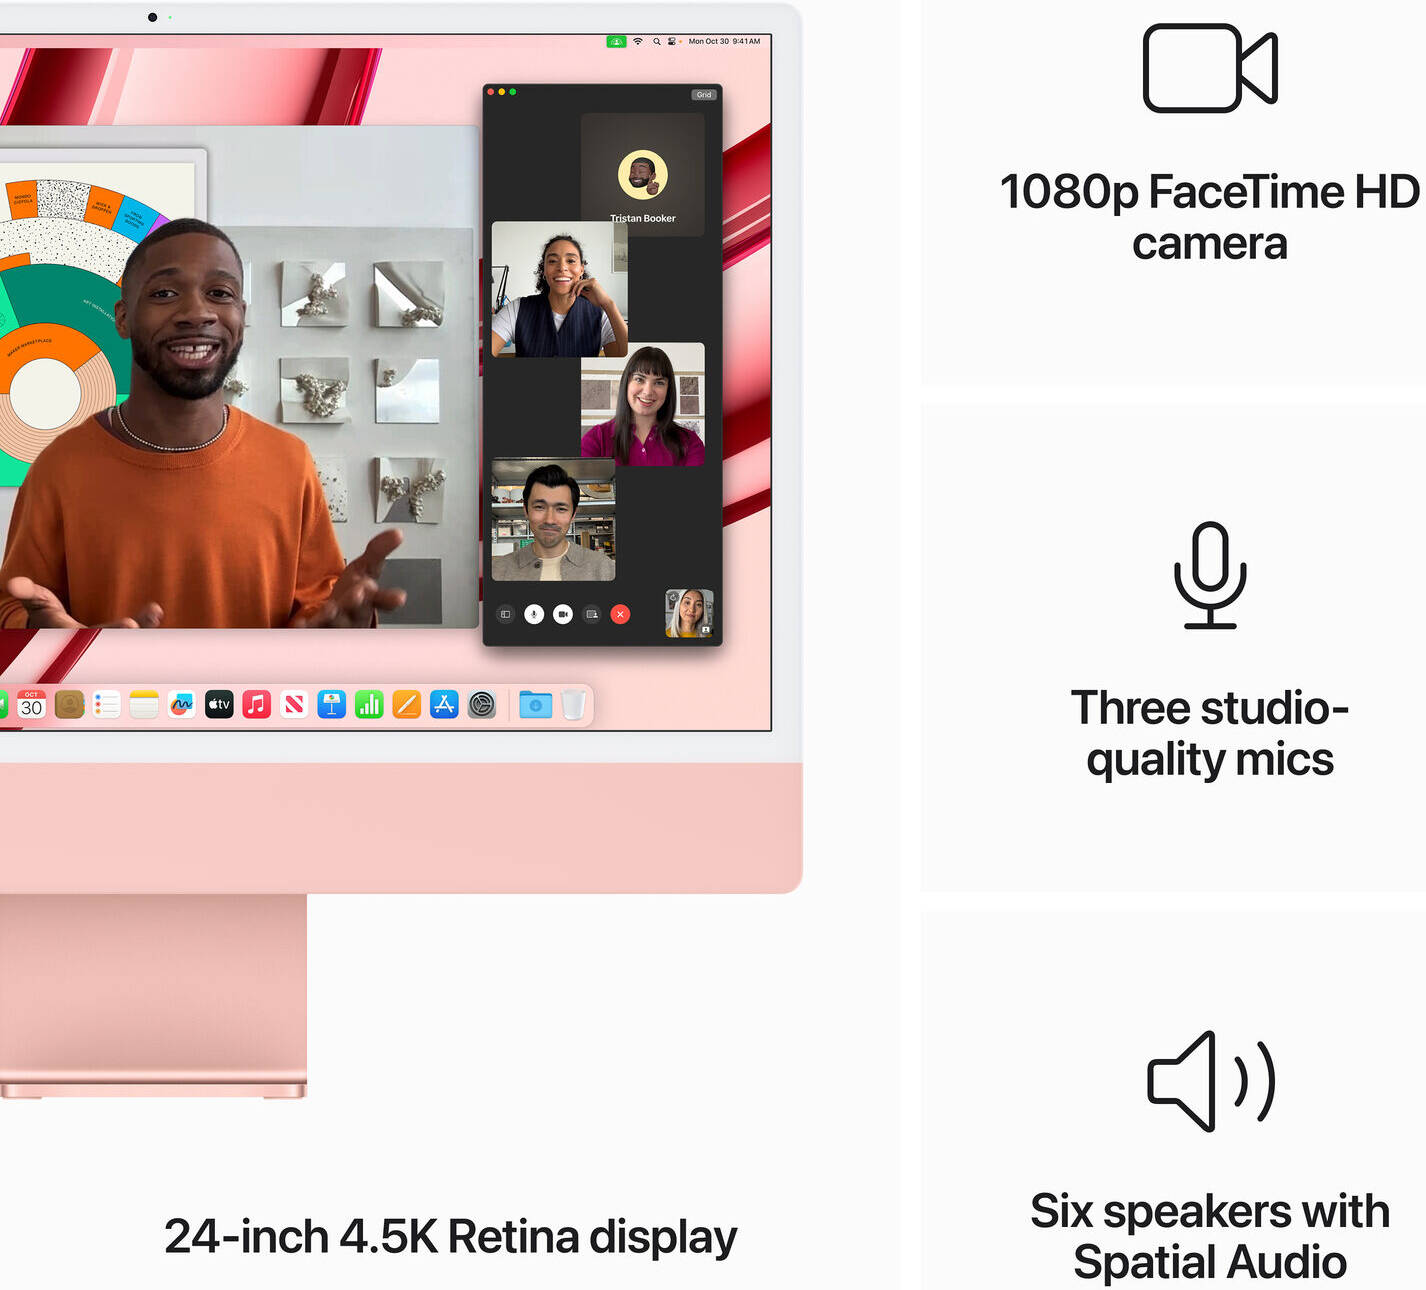
Task: Open the News app in the dock
Action: pos(294,705)
